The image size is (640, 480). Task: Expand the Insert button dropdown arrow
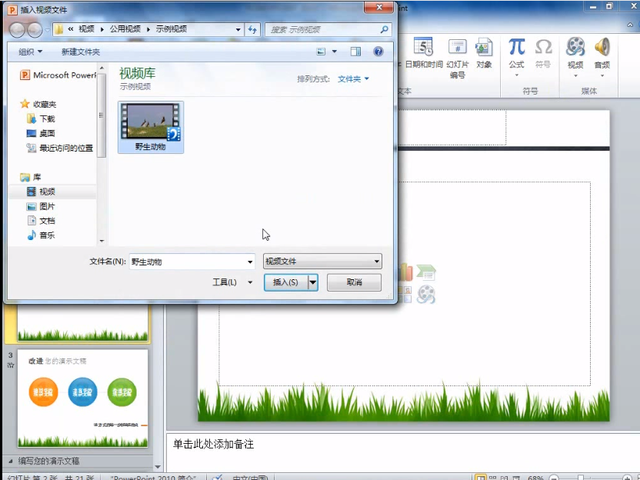[313, 283]
